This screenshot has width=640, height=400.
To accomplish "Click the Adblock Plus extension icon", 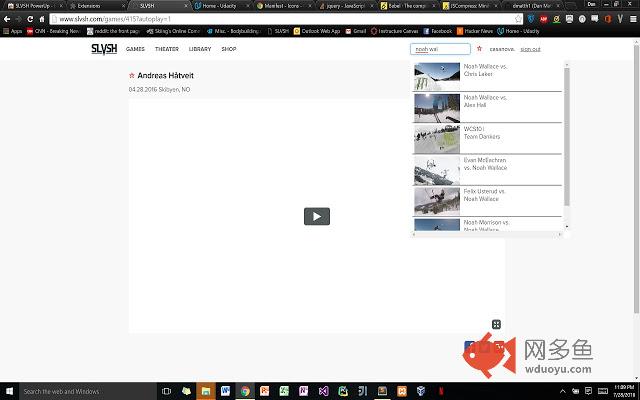I will click(x=544, y=19).
